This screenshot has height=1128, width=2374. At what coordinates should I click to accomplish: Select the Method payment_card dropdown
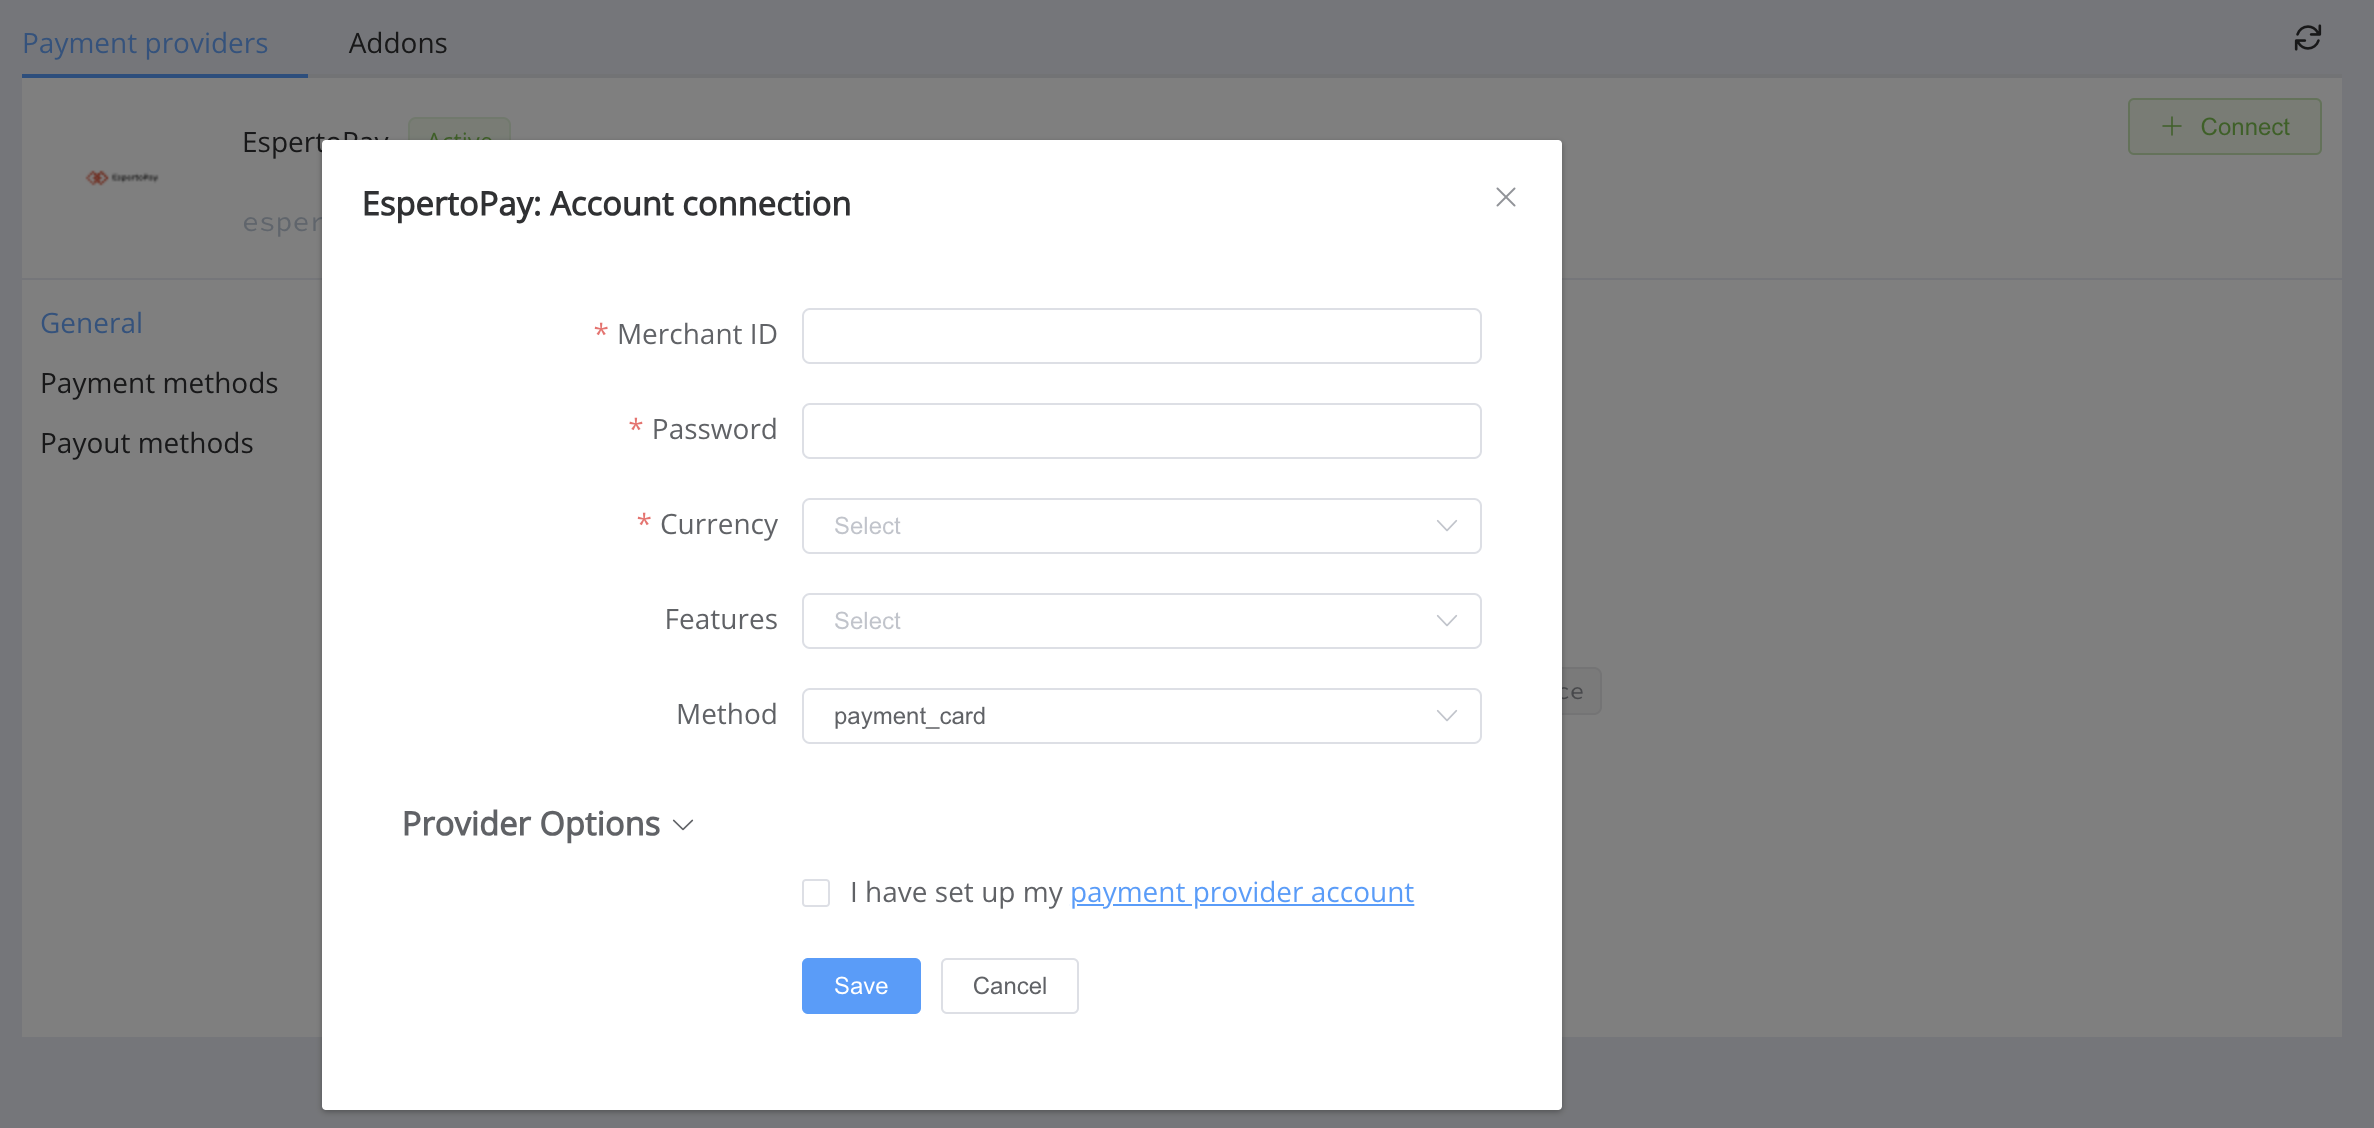pyautogui.click(x=1142, y=713)
